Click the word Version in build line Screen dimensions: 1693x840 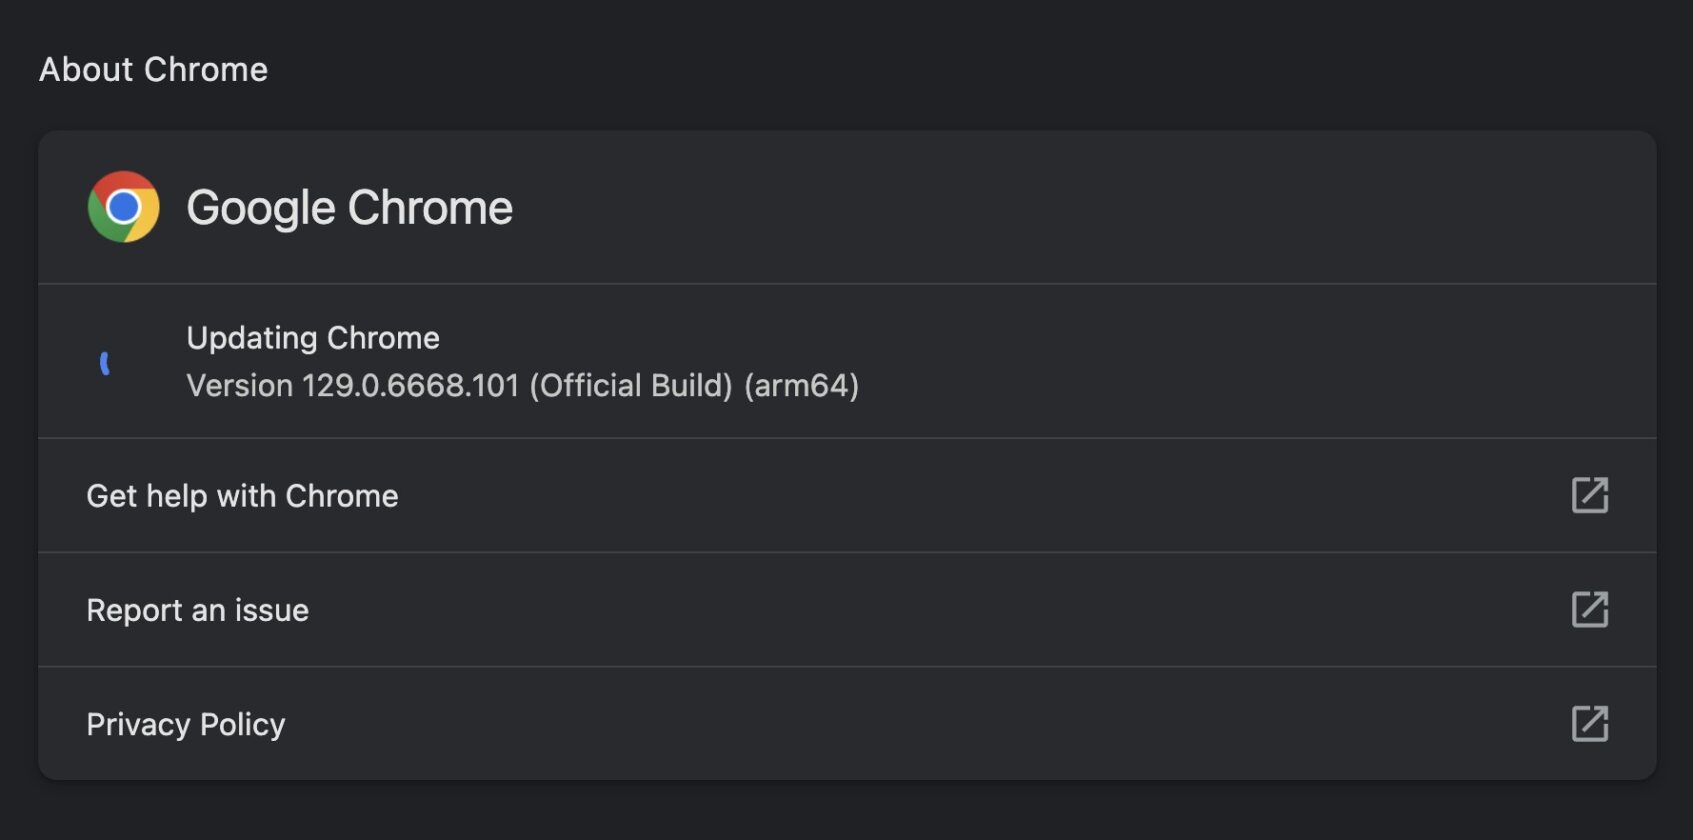coord(240,386)
